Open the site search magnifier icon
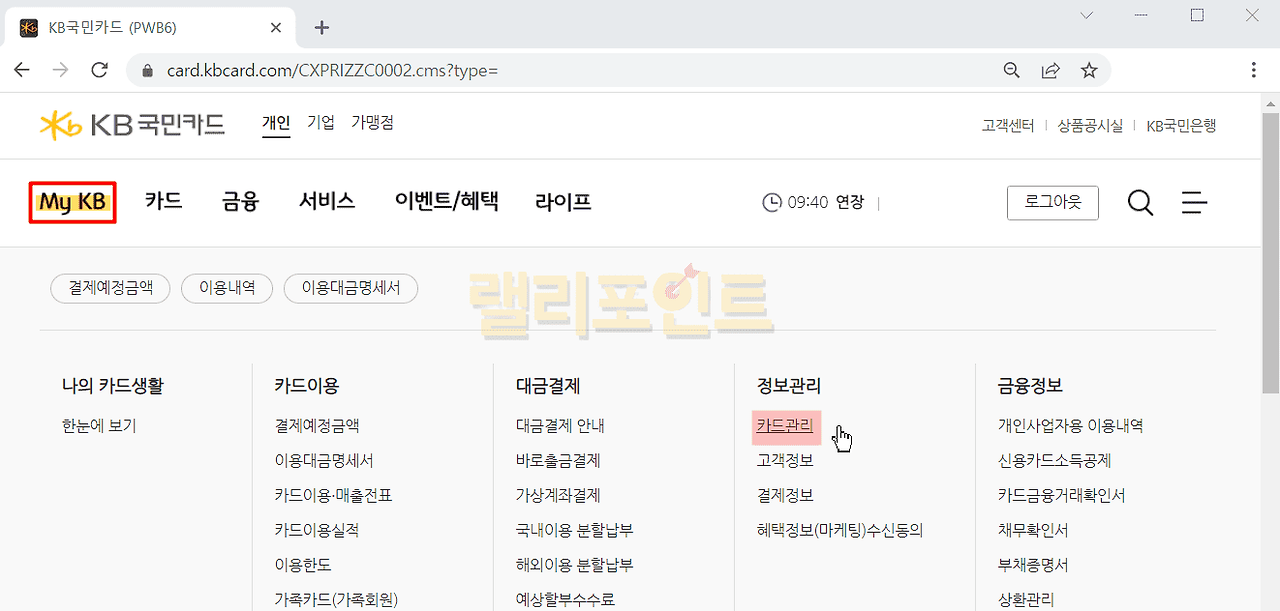This screenshot has height=611, width=1280. click(x=1140, y=203)
